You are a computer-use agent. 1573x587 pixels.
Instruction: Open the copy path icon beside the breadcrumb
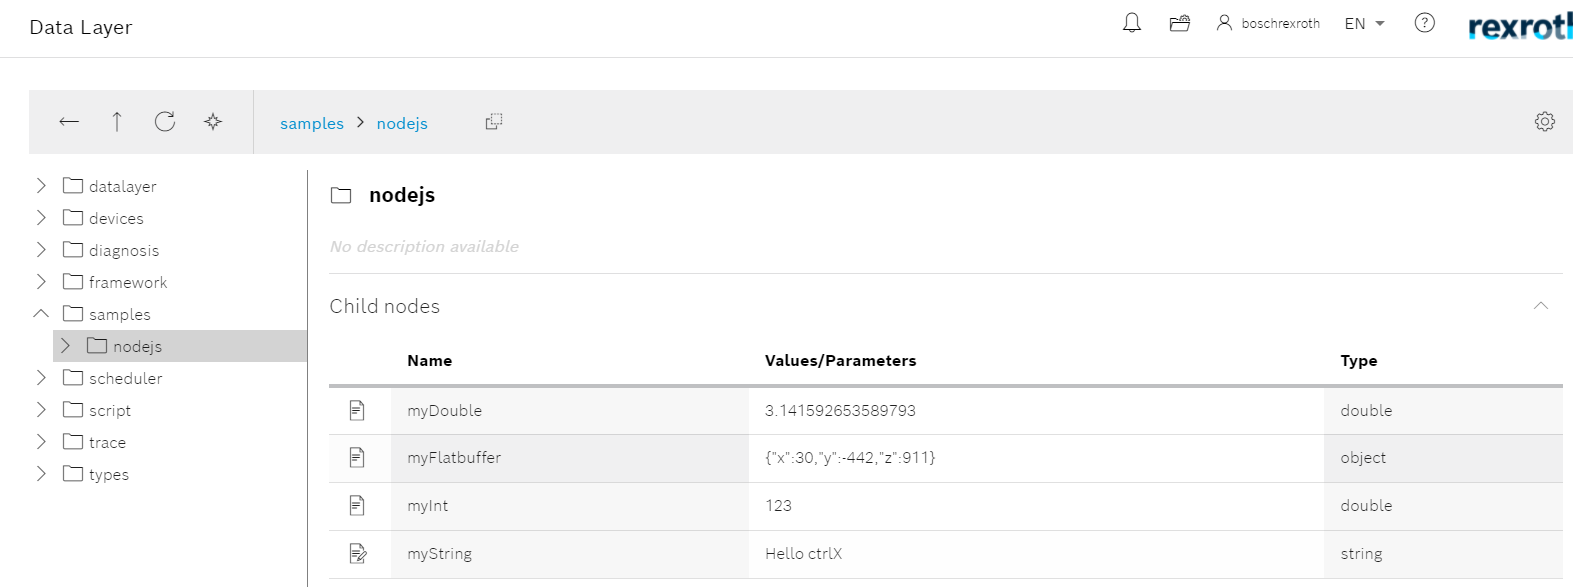493,120
